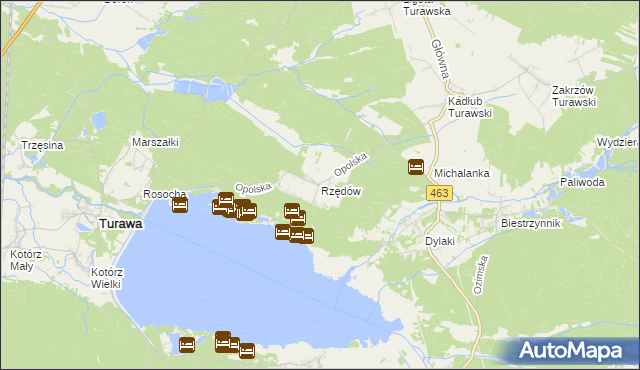Viewport: 640px width, 370px height.
Task: Click the Zakrzów Turawski label
Action: (x=574, y=96)
